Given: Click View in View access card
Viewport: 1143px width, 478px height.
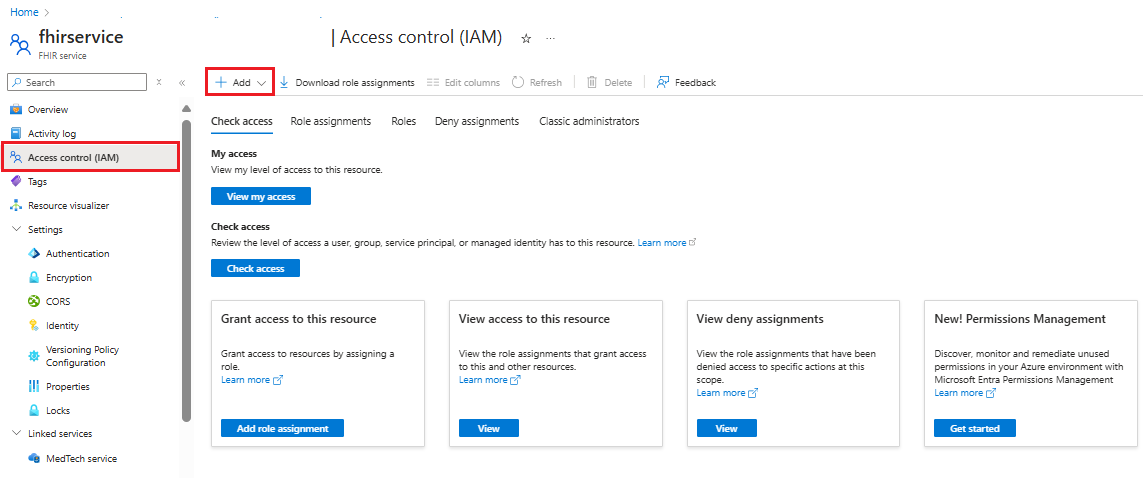Looking at the screenshot, I should (489, 428).
